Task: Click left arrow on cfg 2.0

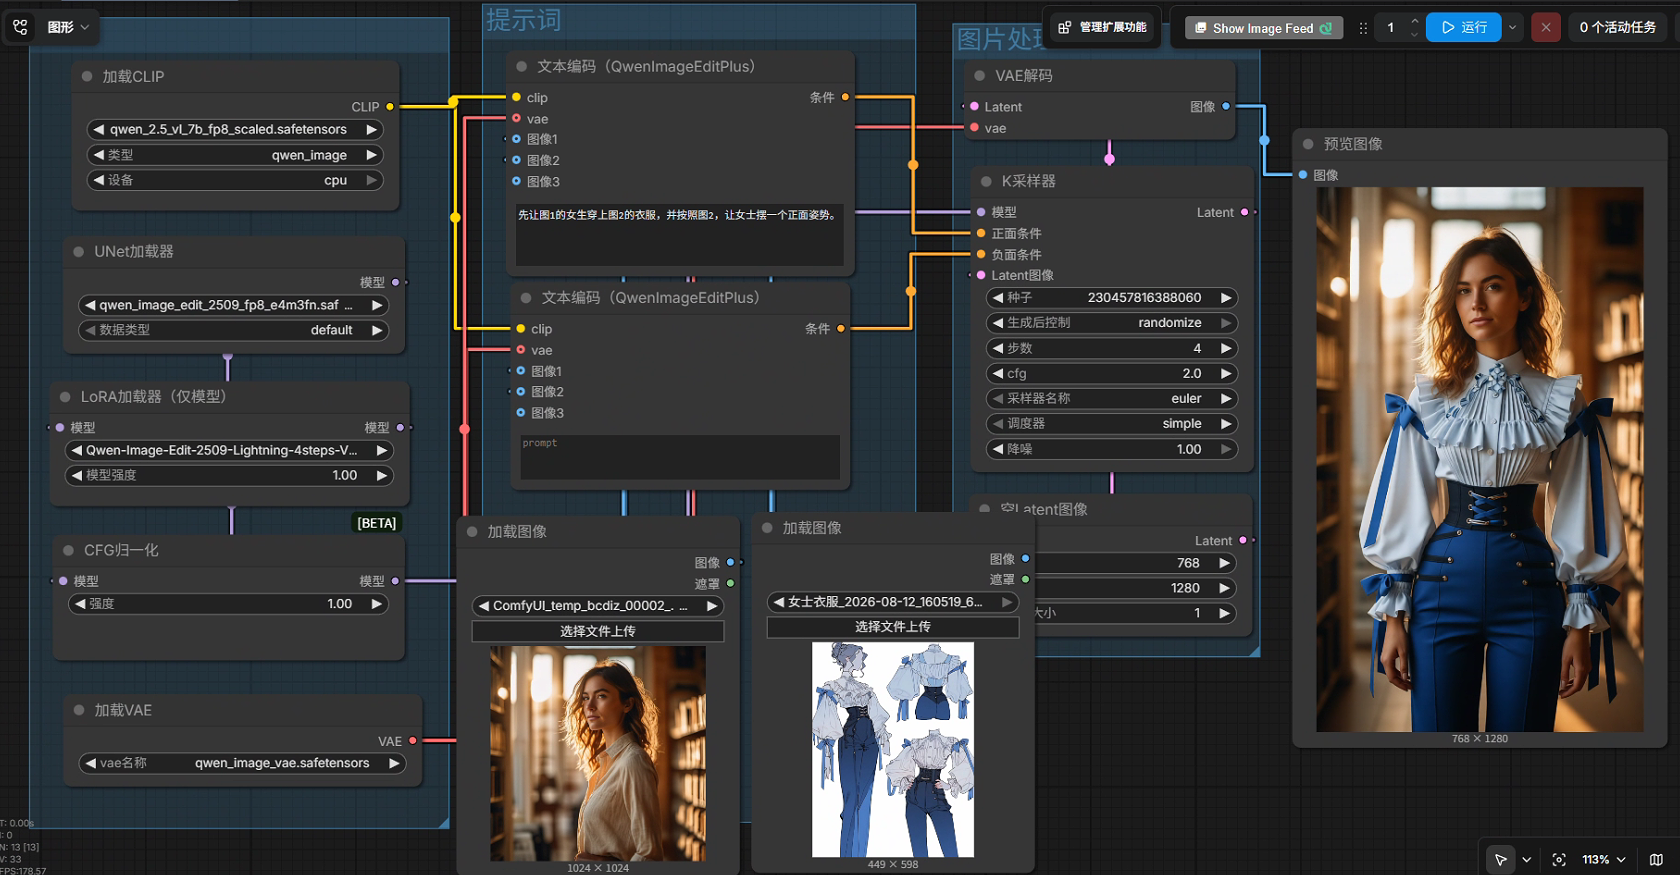Action: [998, 373]
